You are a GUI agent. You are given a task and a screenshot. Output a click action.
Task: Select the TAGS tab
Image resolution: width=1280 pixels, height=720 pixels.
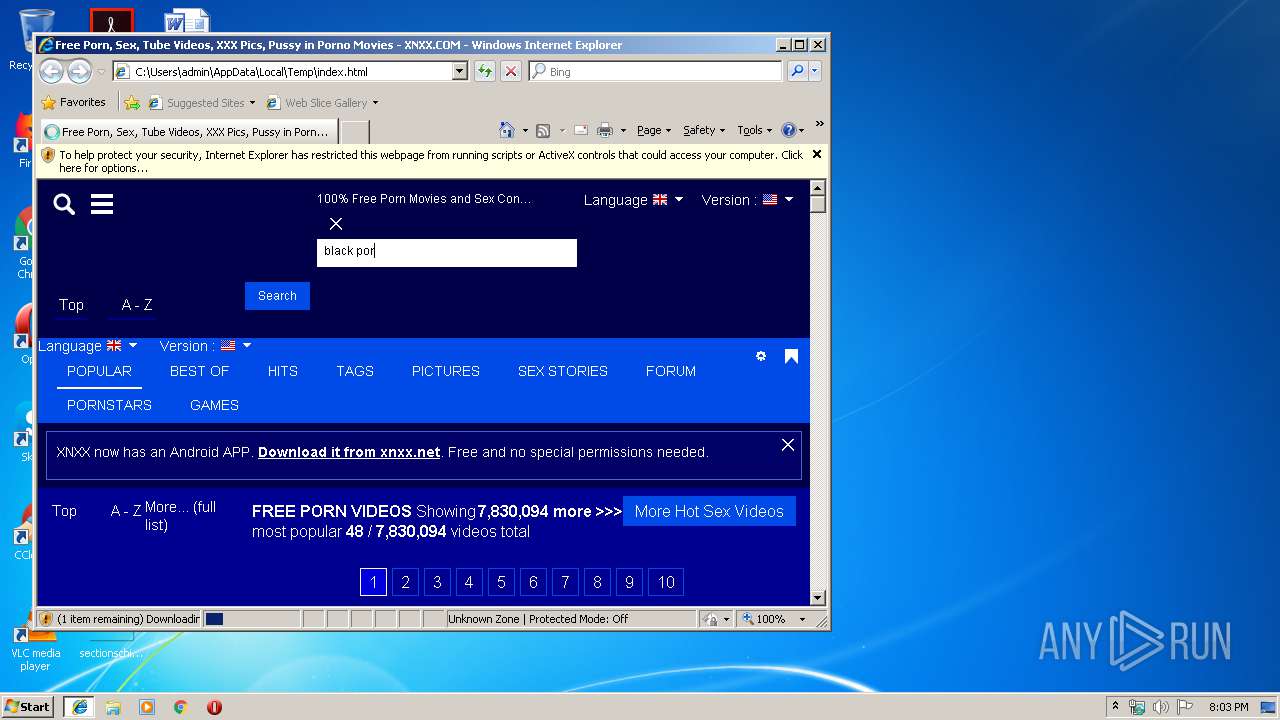[x=355, y=371]
